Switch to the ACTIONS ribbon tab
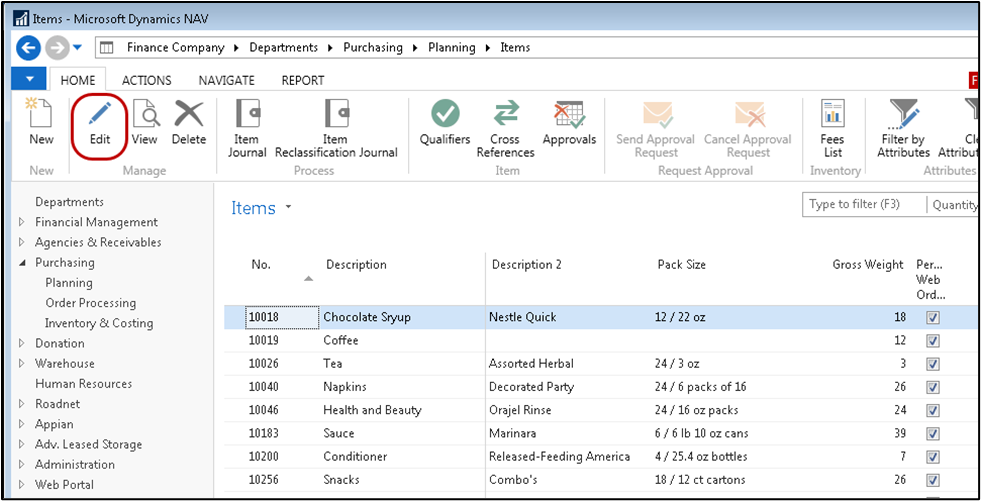 [146, 81]
